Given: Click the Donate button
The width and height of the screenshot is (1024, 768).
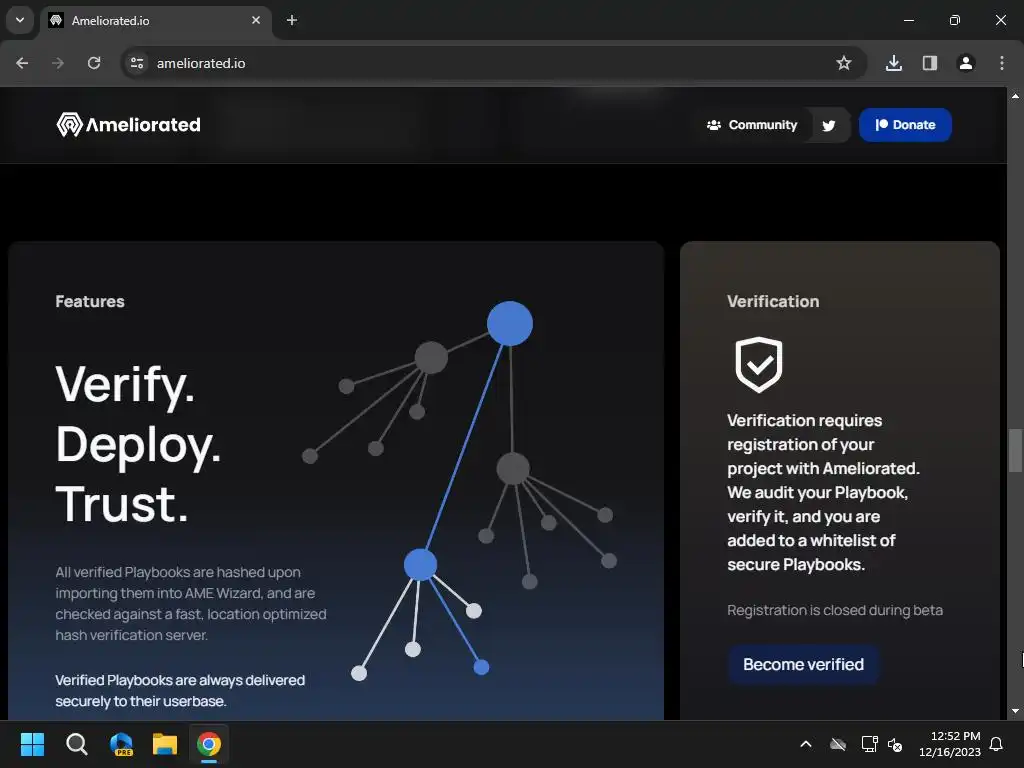Looking at the screenshot, I should (905, 125).
